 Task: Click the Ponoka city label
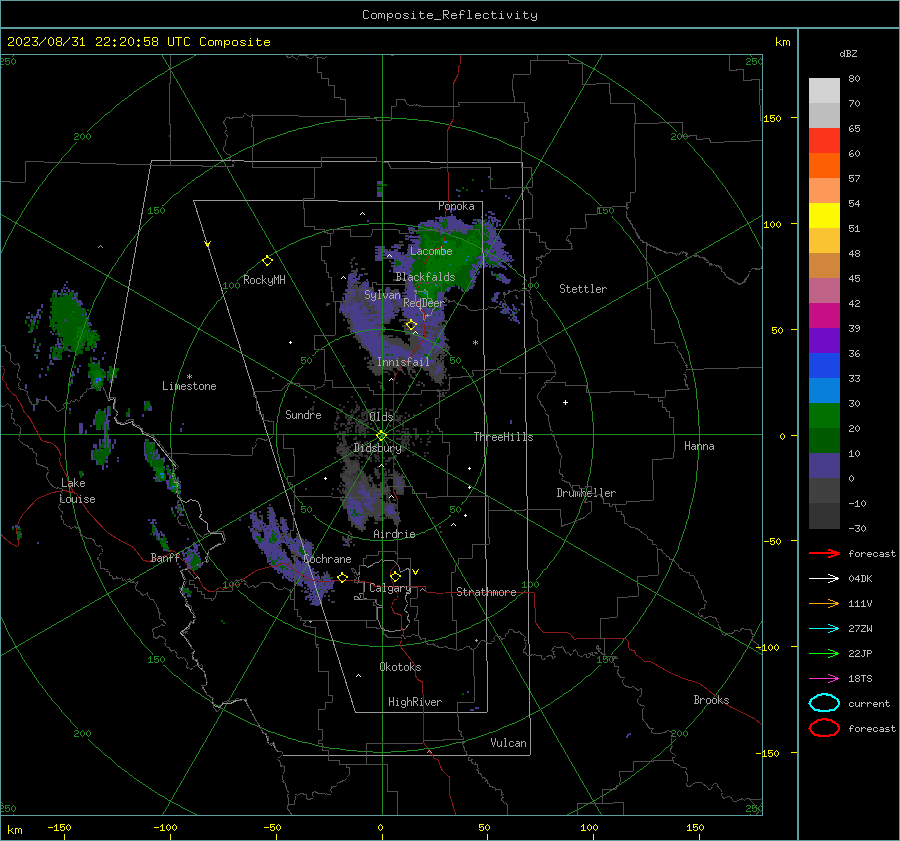pyautogui.click(x=456, y=206)
